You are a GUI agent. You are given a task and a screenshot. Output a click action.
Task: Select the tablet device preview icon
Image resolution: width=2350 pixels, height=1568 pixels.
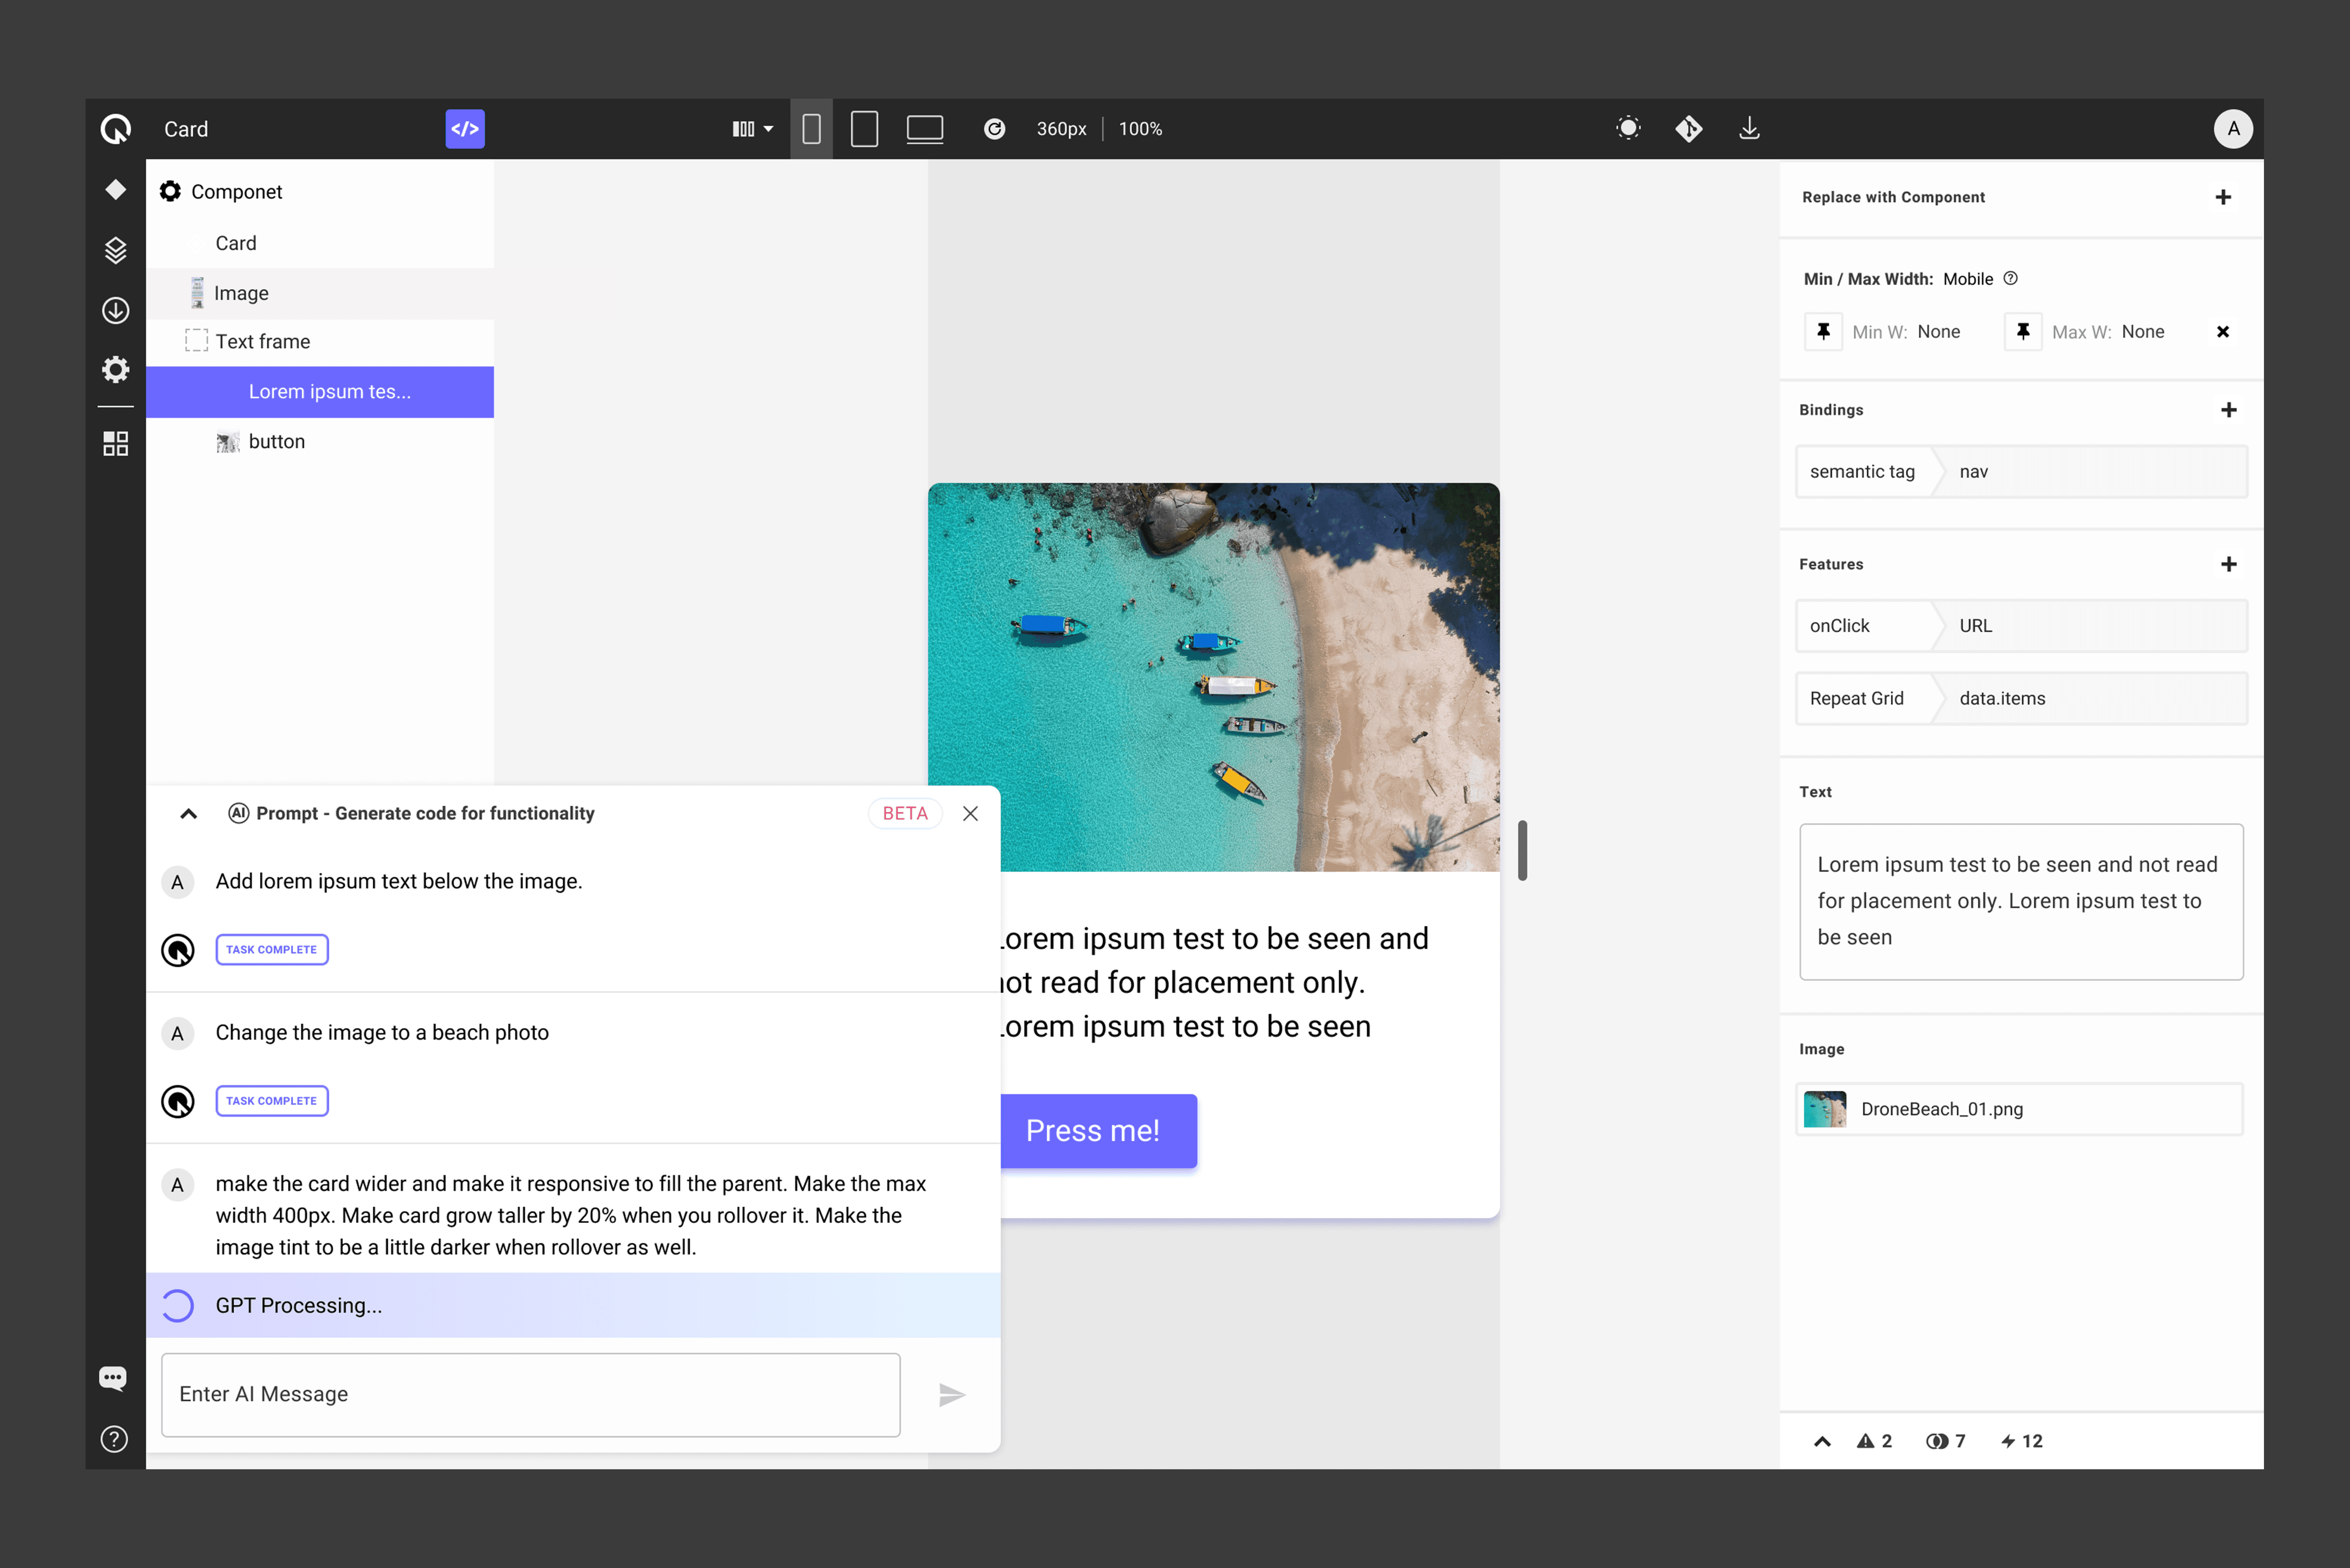click(864, 129)
